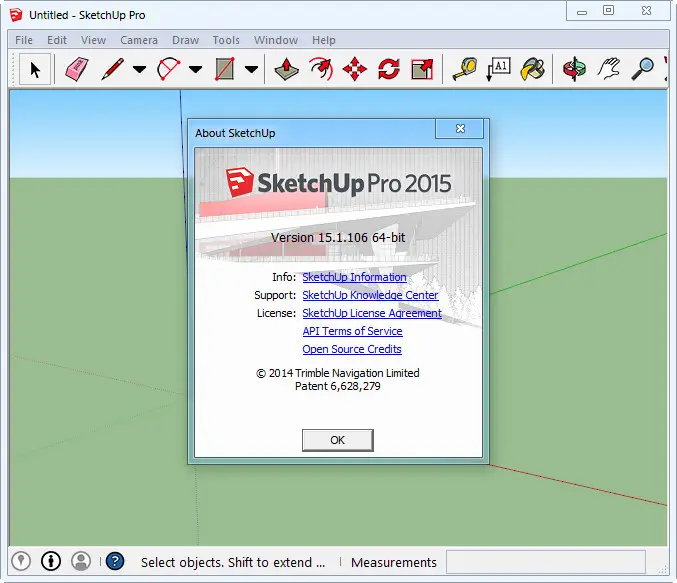Open the View menu

[93, 40]
